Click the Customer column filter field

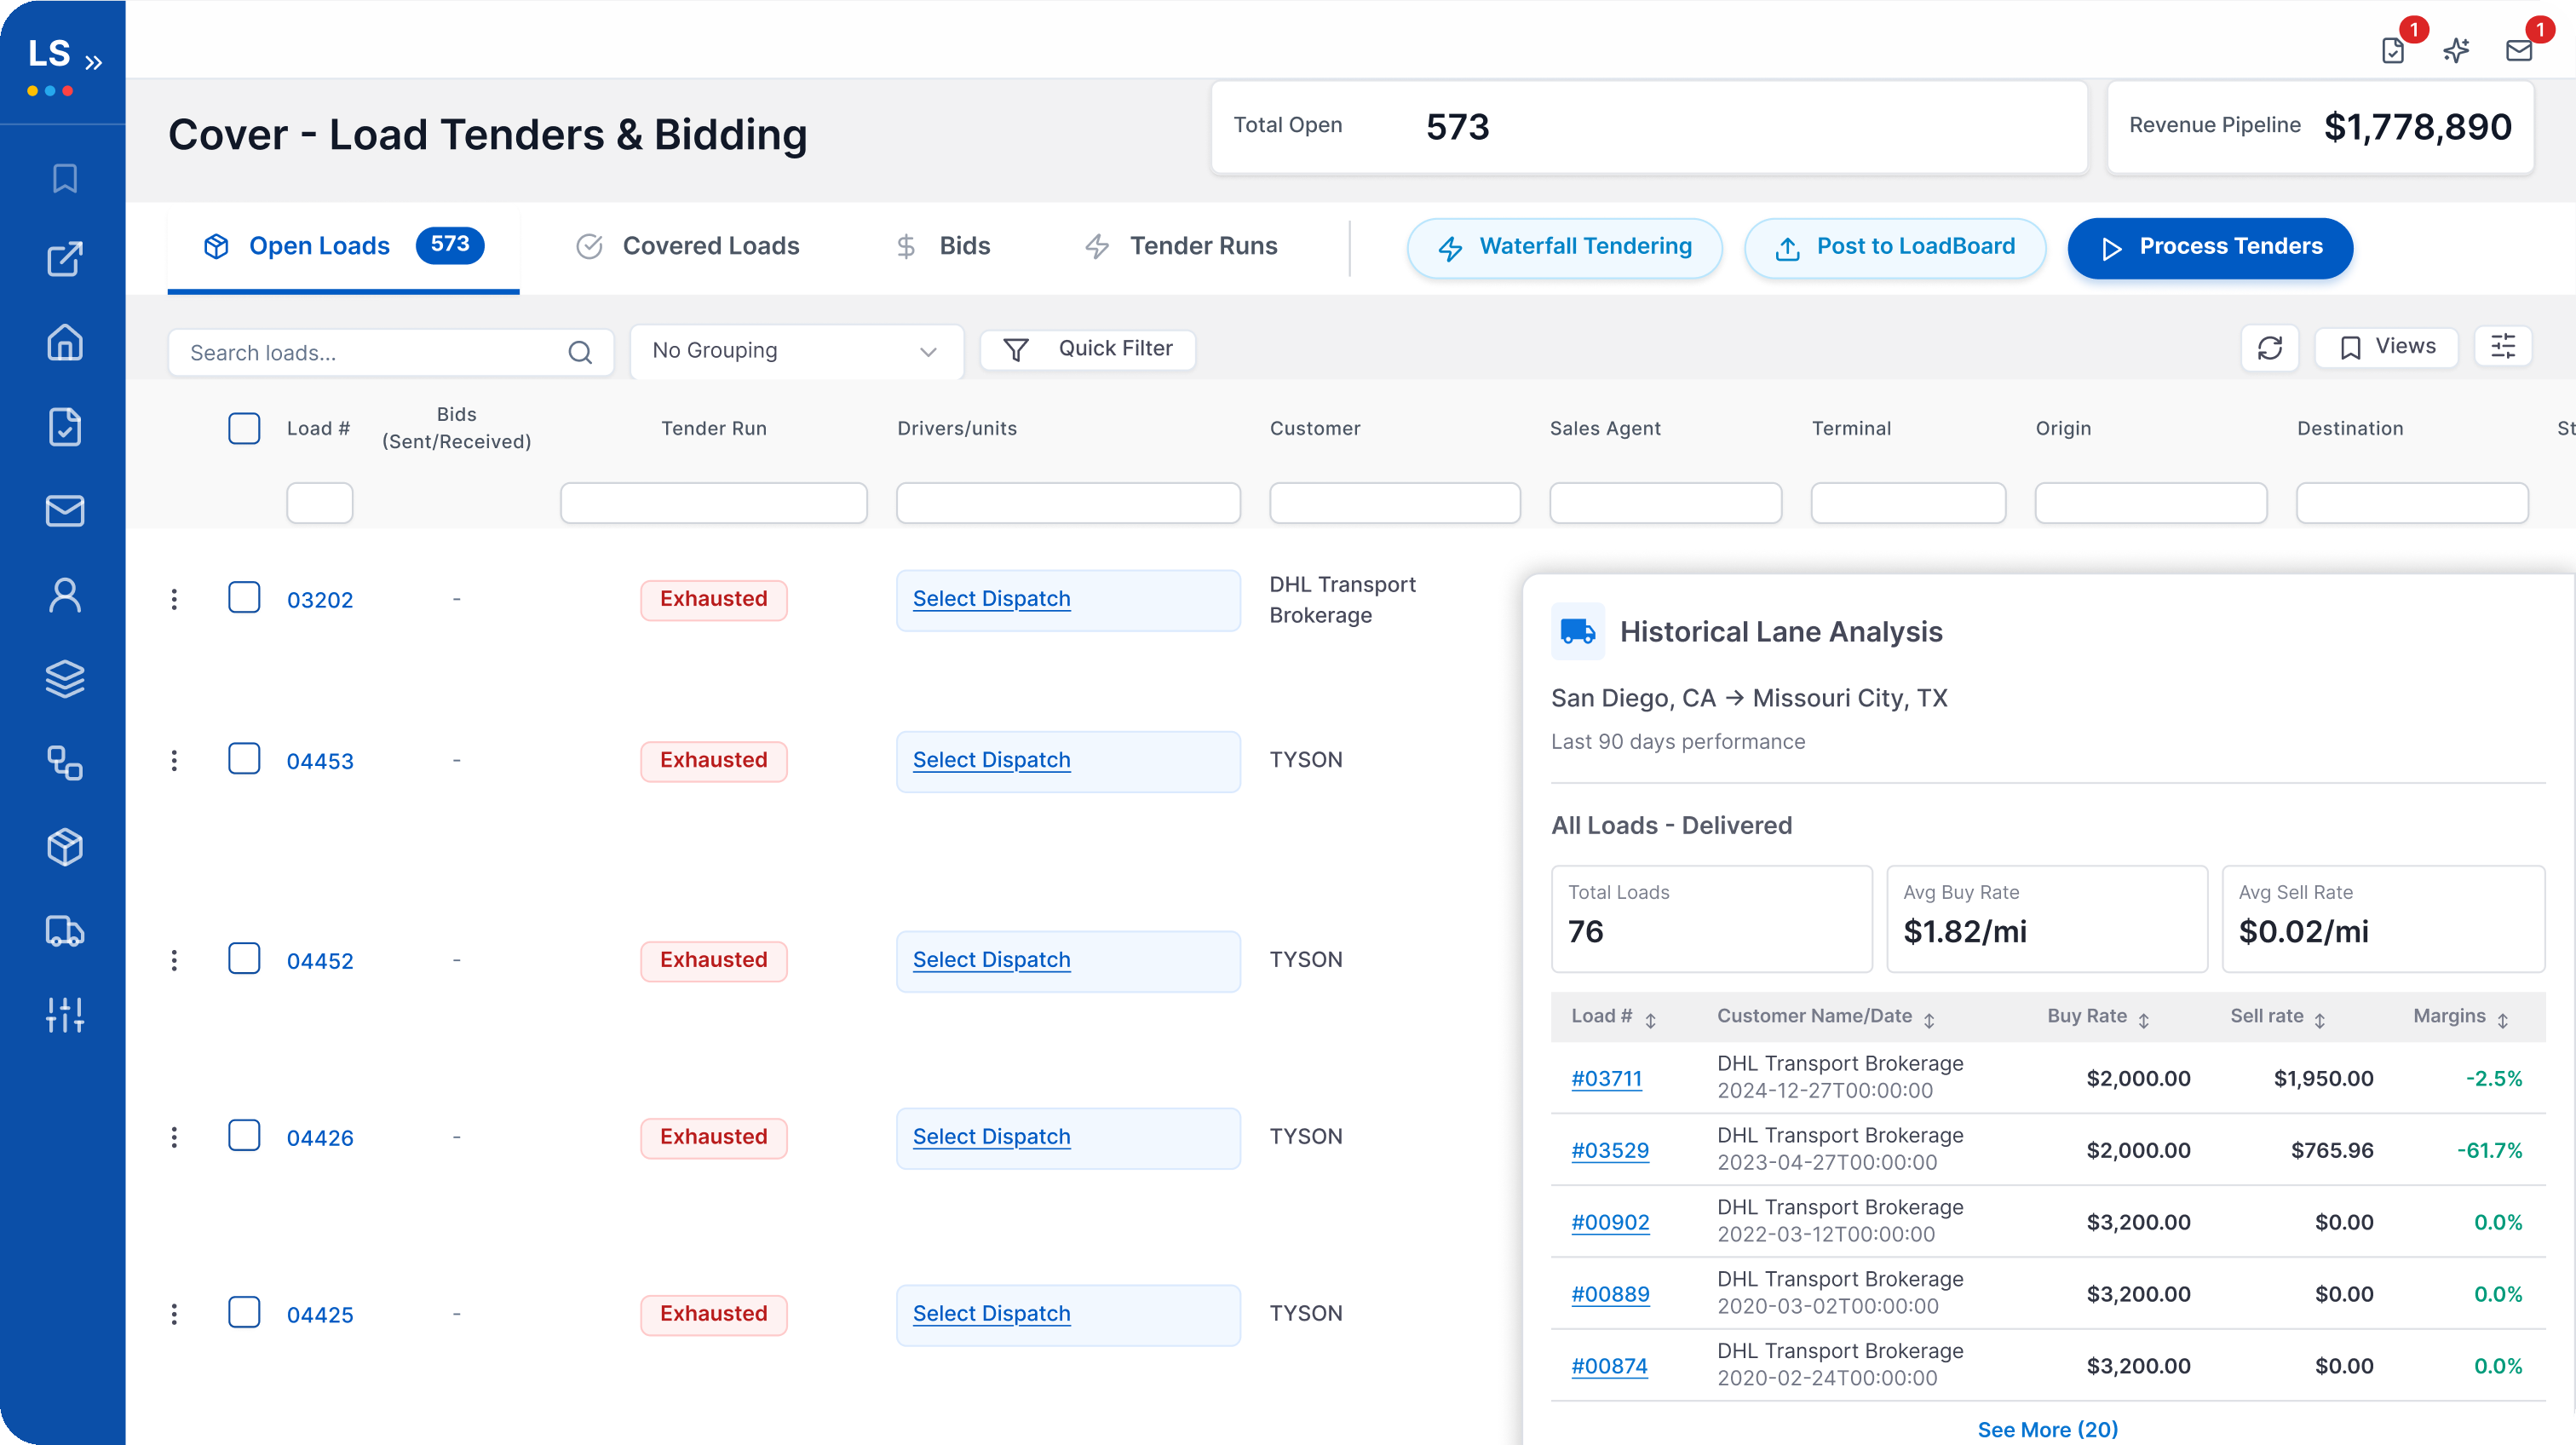pos(1394,502)
